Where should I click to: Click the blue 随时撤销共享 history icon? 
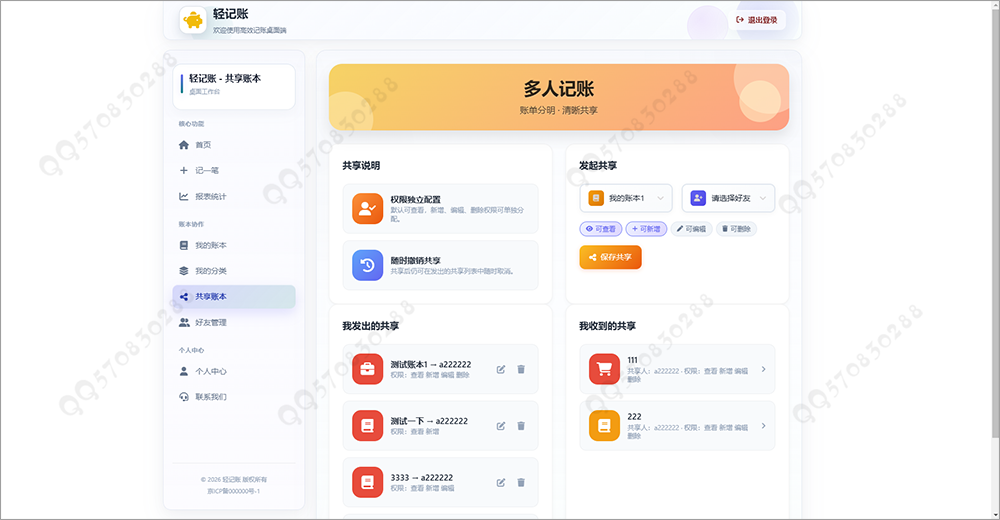[367, 265]
